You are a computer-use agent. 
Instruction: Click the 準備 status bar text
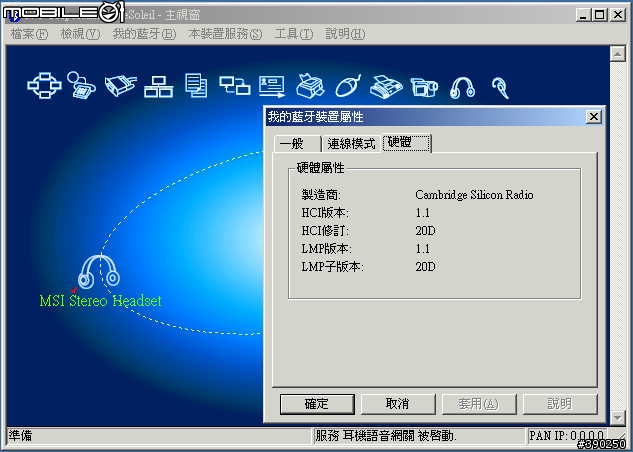point(20,436)
